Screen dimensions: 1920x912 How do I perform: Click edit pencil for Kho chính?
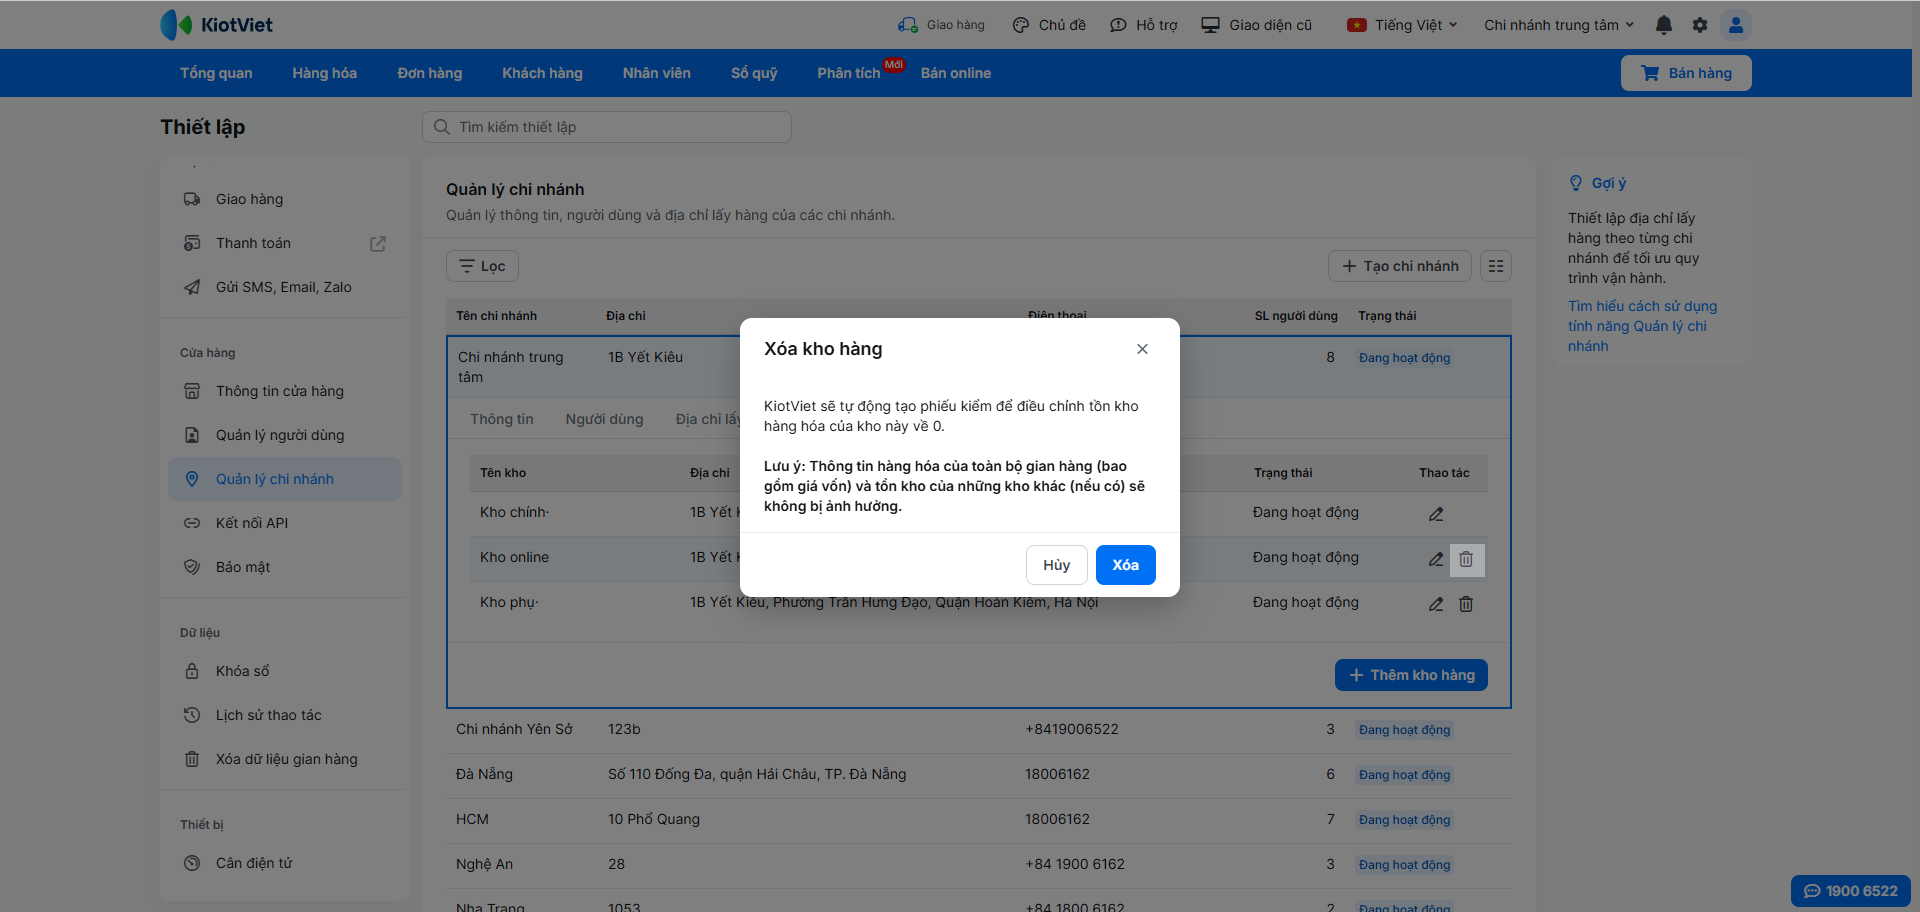coord(1436,514)
